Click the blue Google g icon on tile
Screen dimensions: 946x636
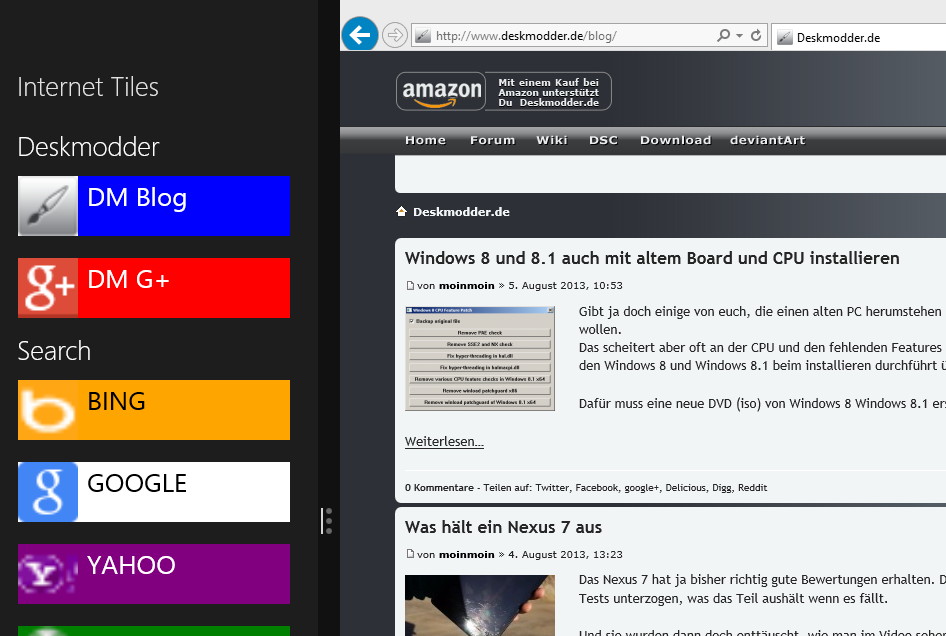48,492
